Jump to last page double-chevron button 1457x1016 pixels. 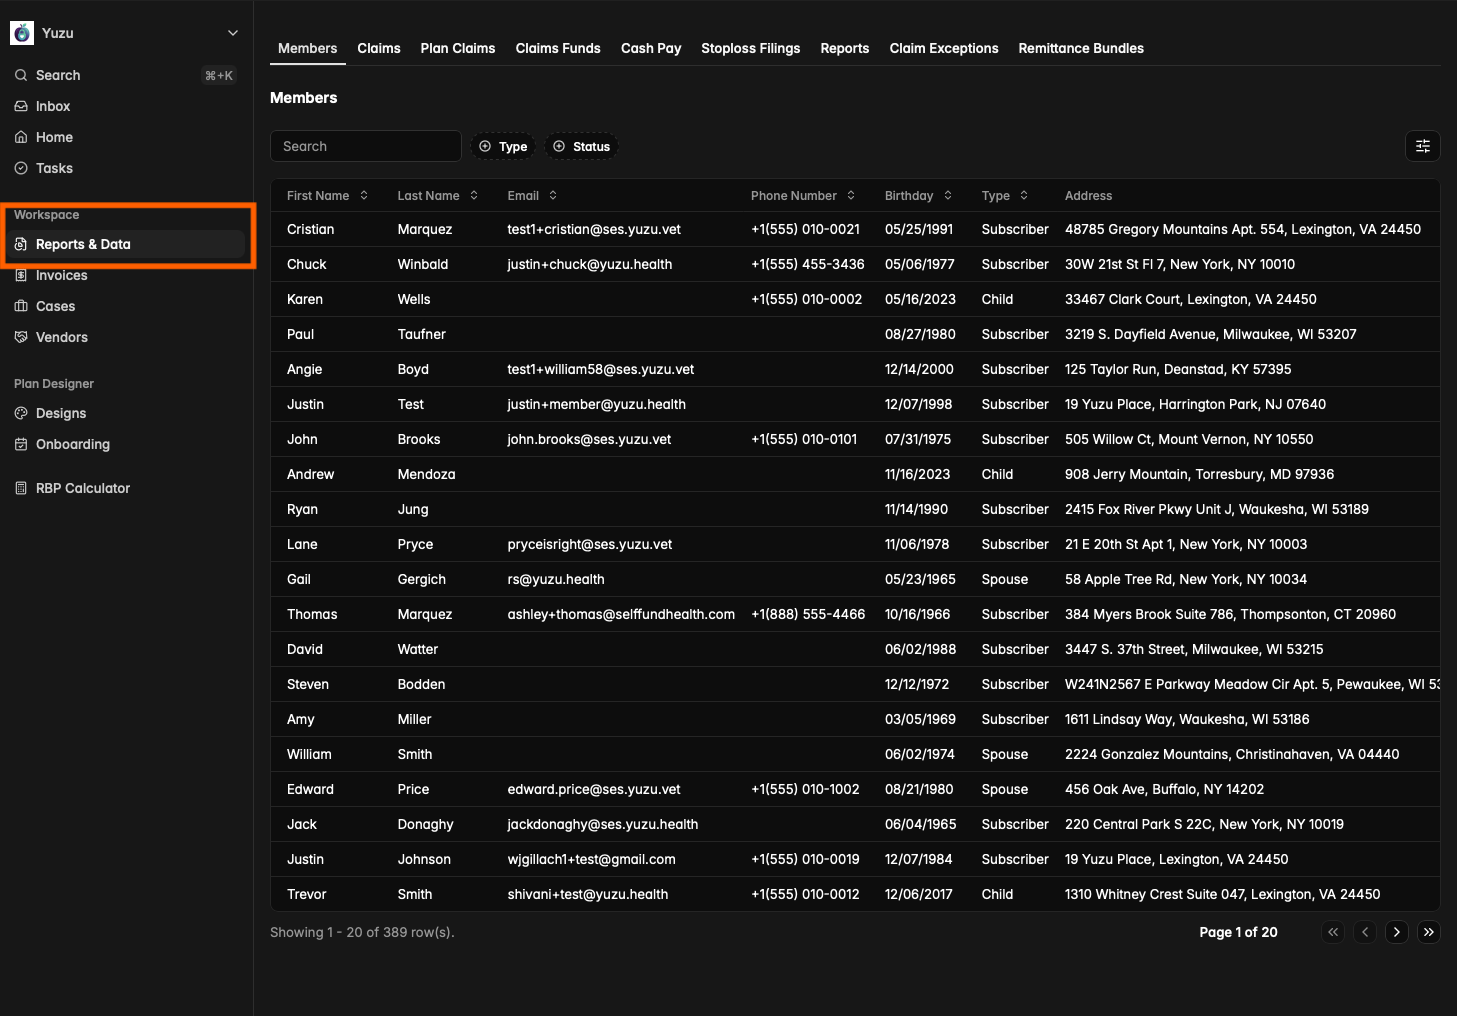(1429, 932)
